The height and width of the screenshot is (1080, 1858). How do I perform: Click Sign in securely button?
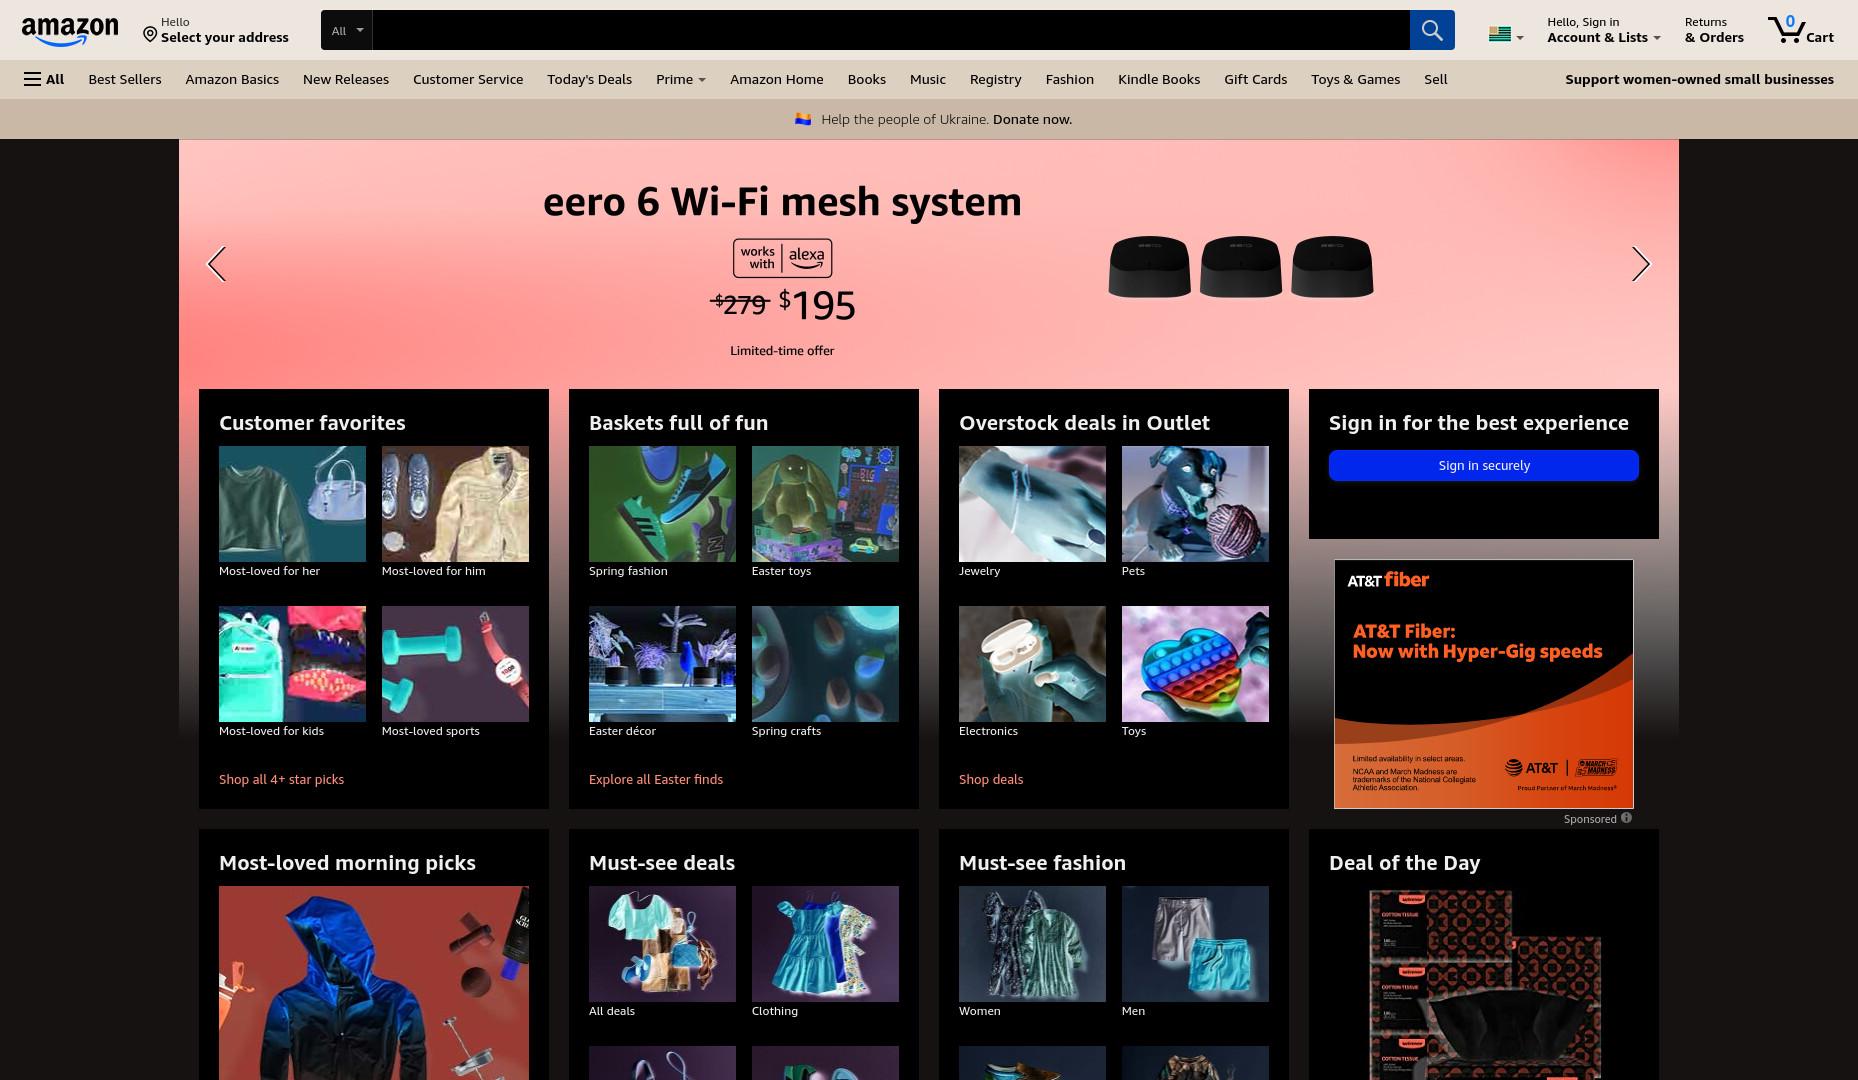pyautogui.click(x=1484, y=465)
